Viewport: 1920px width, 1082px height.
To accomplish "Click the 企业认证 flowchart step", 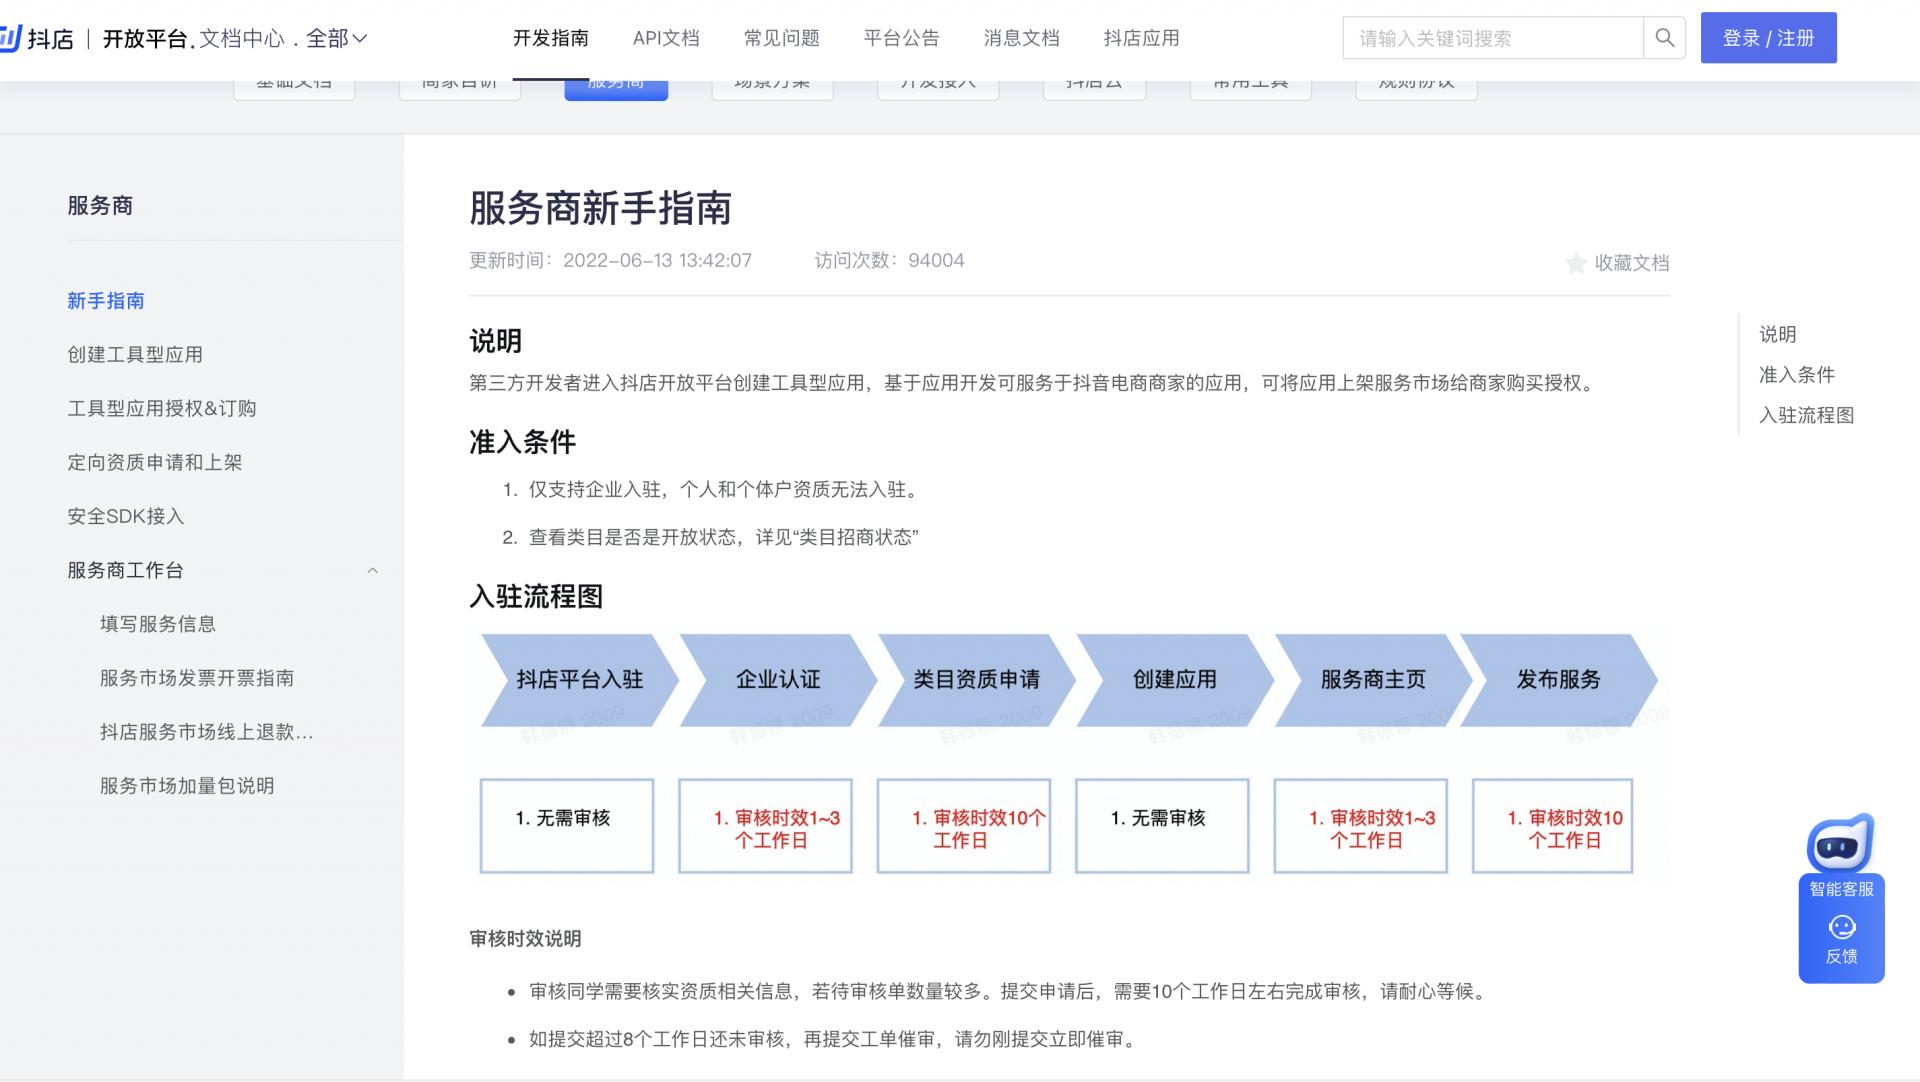I will [x=778, y=680].
